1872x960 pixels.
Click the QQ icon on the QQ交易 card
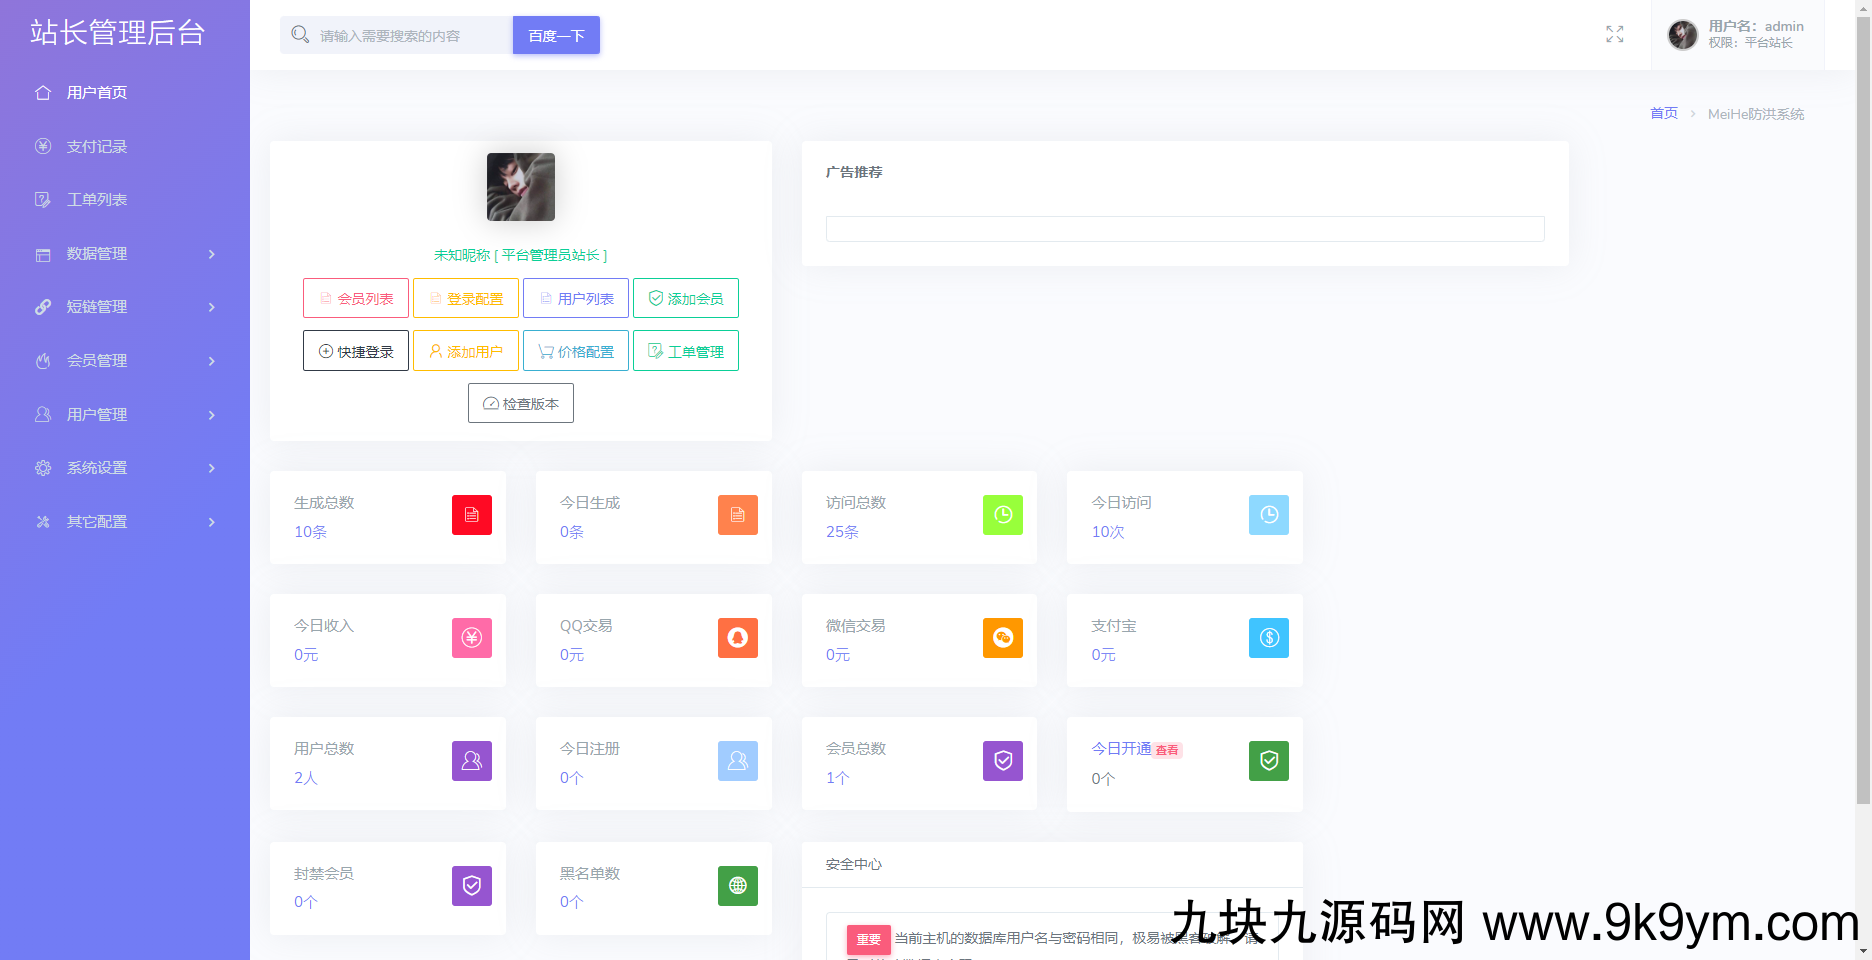[x=737, y=638]
